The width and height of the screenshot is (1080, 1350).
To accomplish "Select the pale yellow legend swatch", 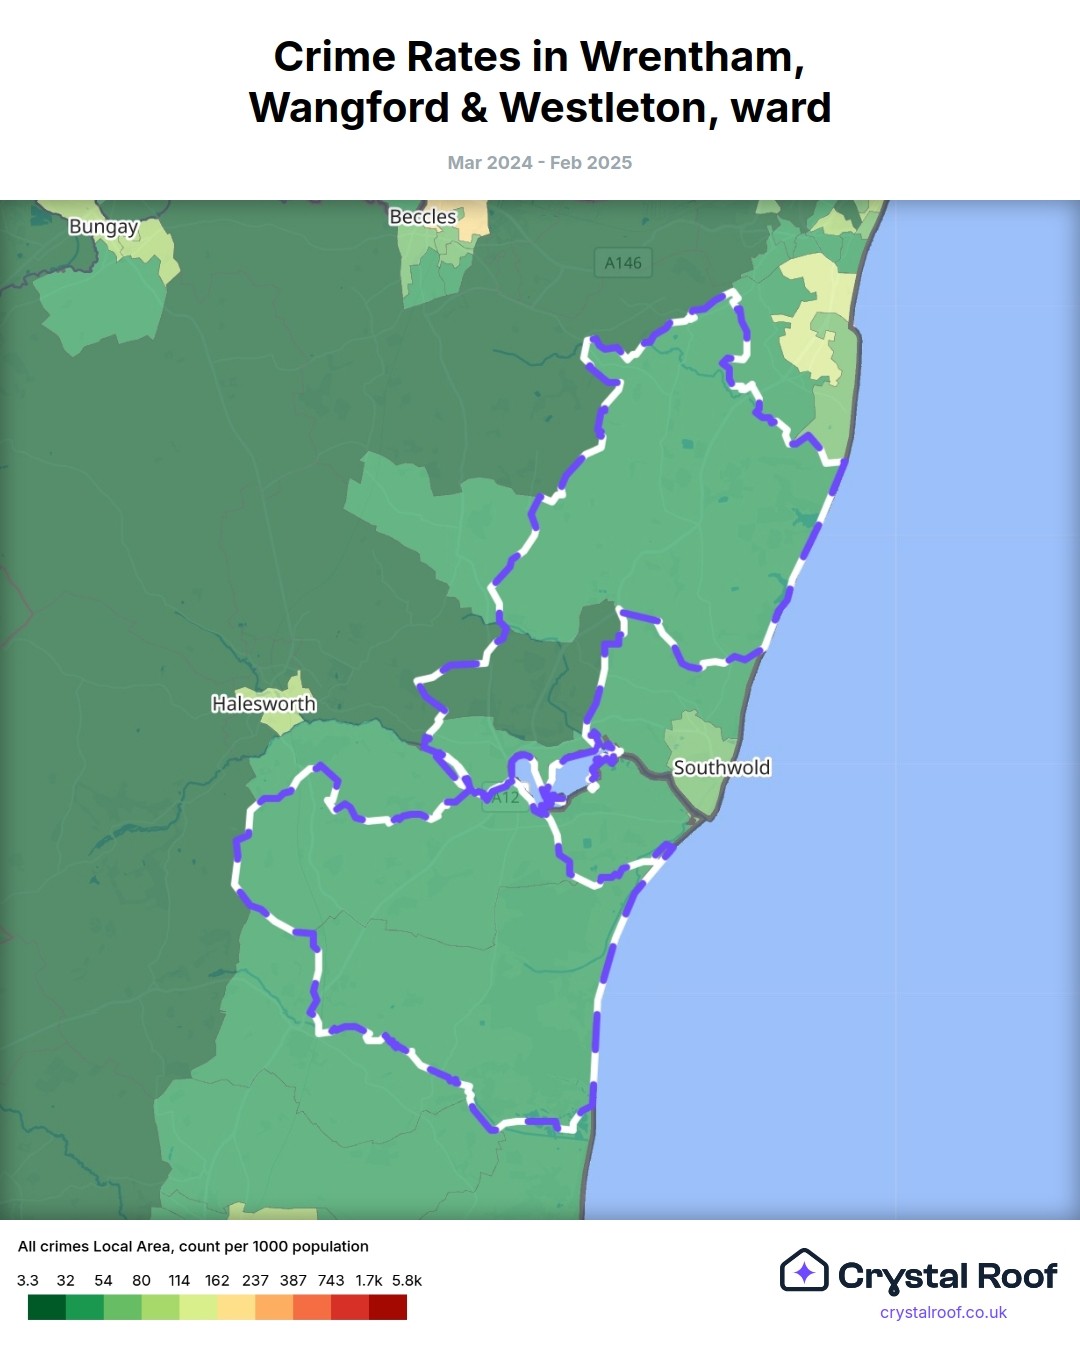I will pyautogui.click(x=236, y=1307).
